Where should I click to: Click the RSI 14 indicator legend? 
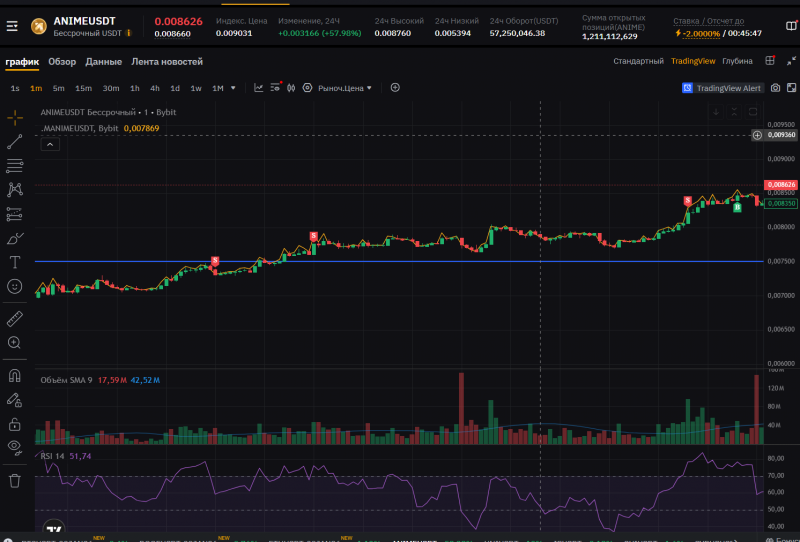[x=53, y=456]
